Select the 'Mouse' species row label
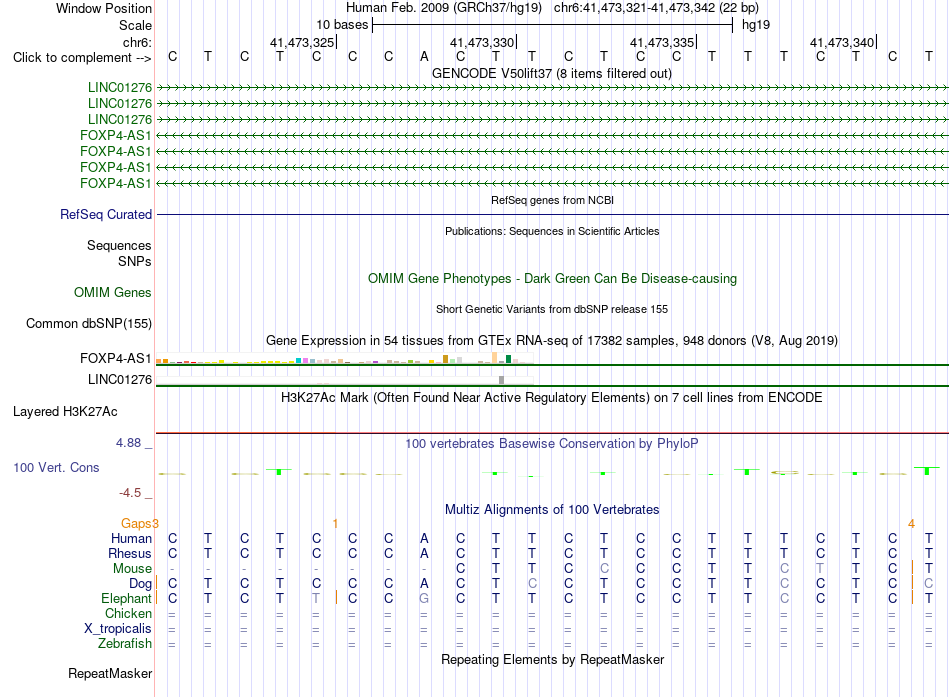Image resolution: width=950 pixels, height=697 pixels. [132, 569]
